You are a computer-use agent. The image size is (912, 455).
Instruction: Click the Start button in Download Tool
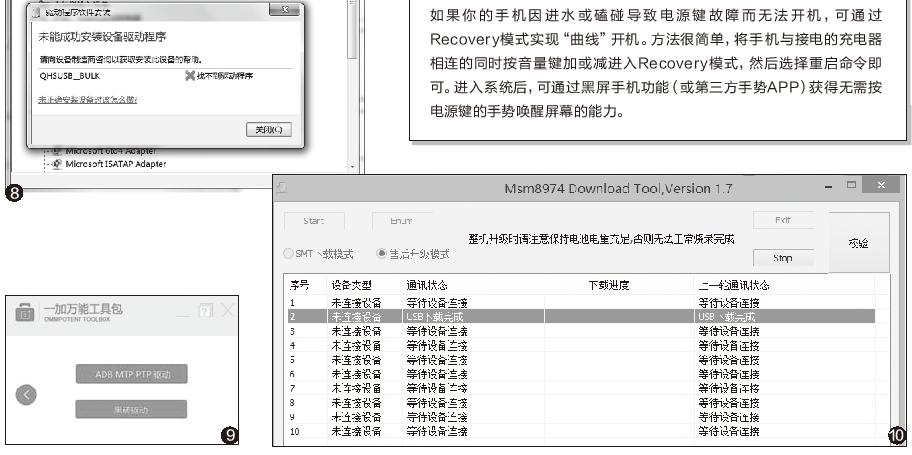coord(314,221)
